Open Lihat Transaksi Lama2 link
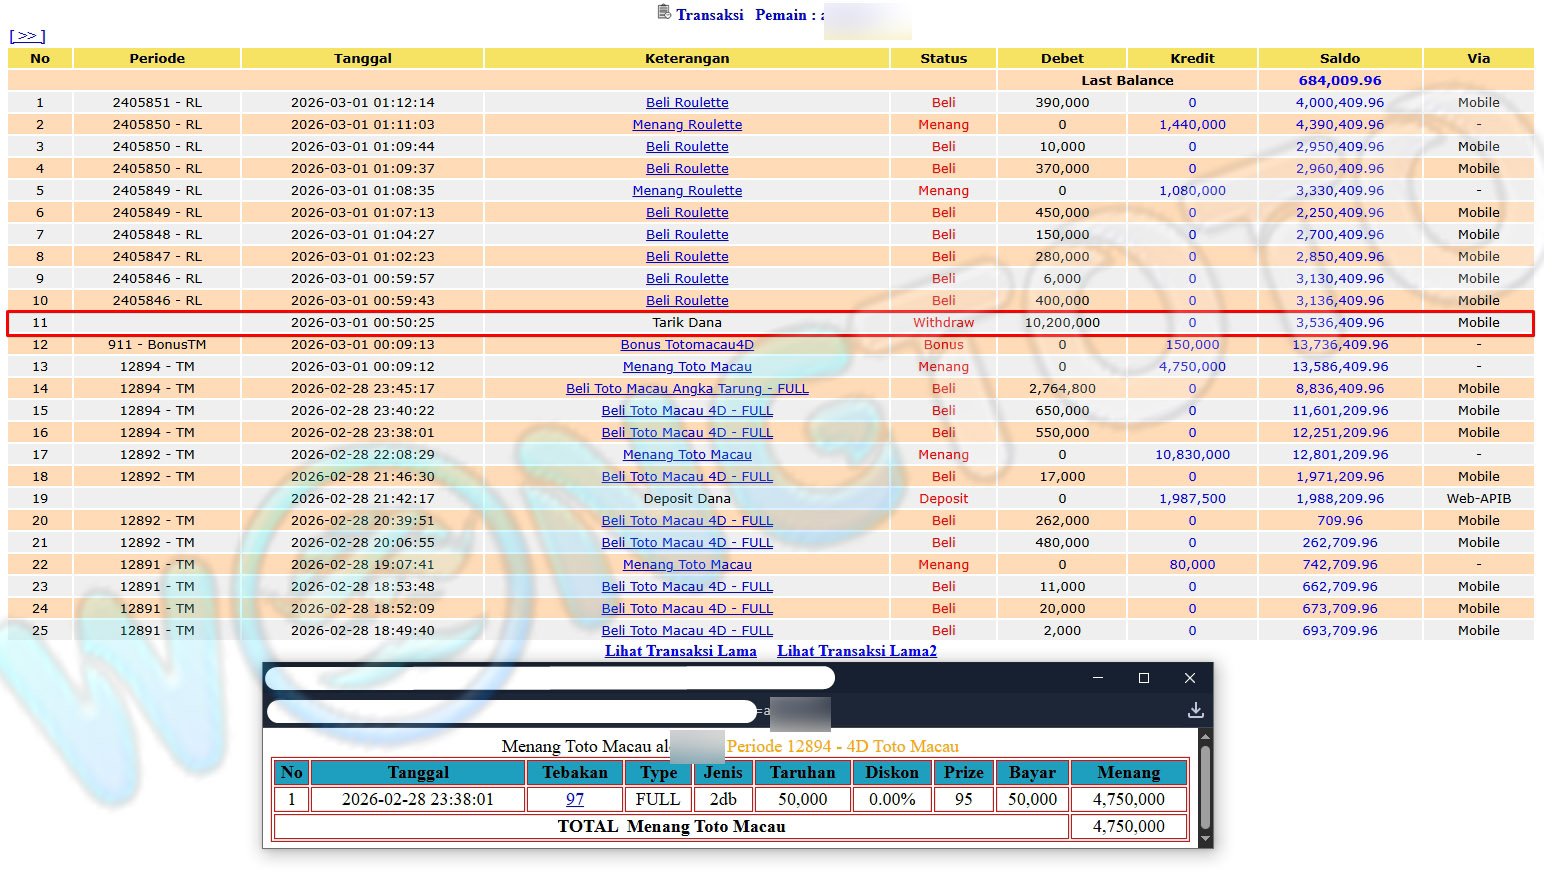1544x890 pixels. 857,651
